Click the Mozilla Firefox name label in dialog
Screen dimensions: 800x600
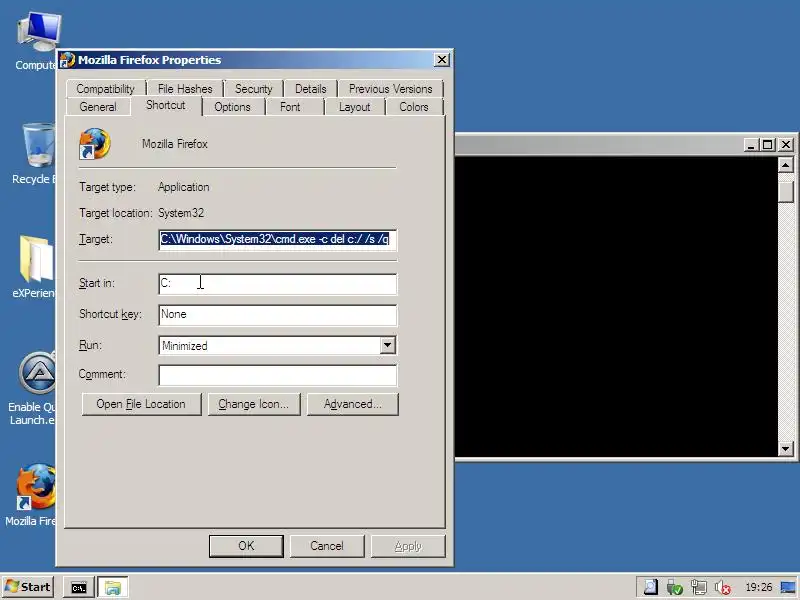pos(175,144)
